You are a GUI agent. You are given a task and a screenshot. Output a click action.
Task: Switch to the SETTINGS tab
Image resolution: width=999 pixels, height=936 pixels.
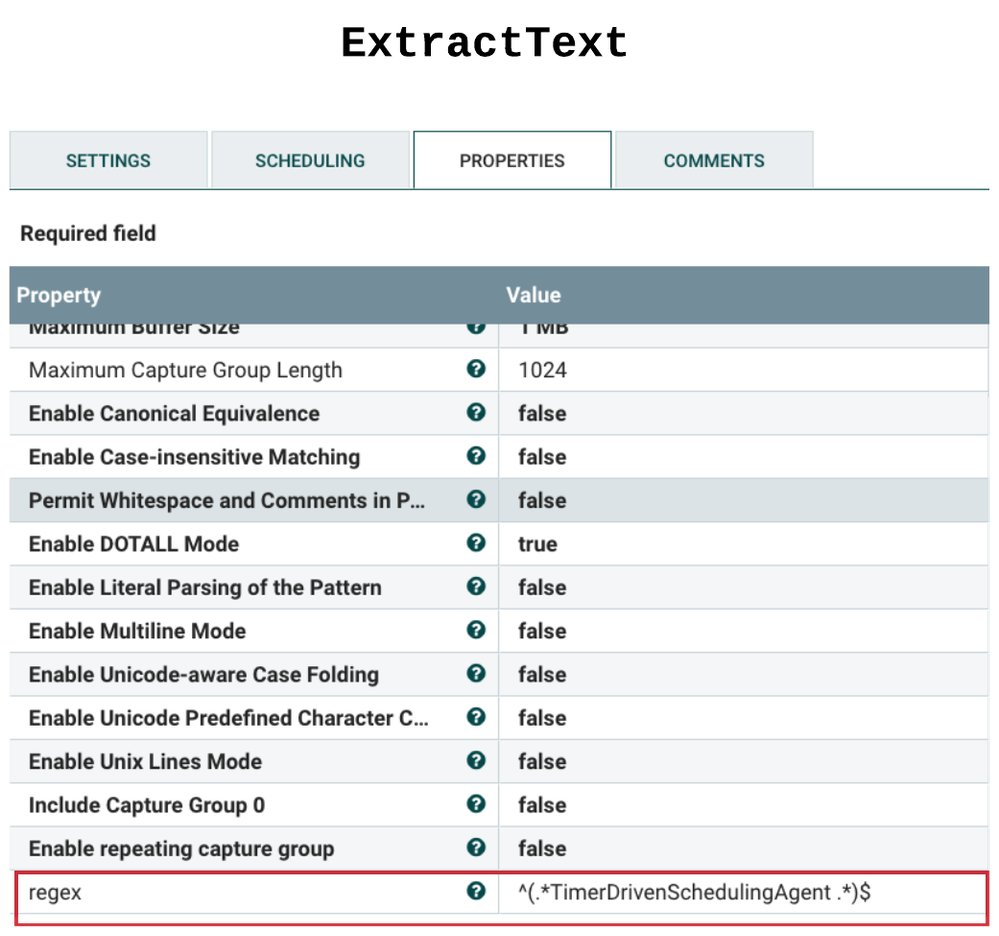(108, 160)
